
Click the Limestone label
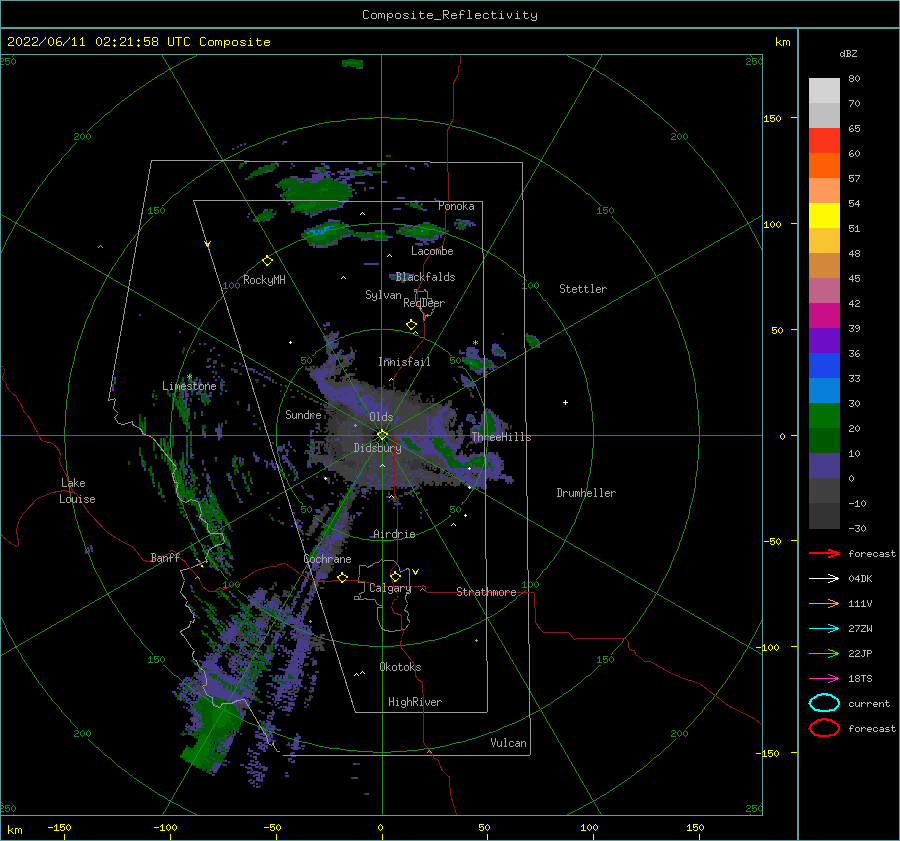click(x=189, y=386)
